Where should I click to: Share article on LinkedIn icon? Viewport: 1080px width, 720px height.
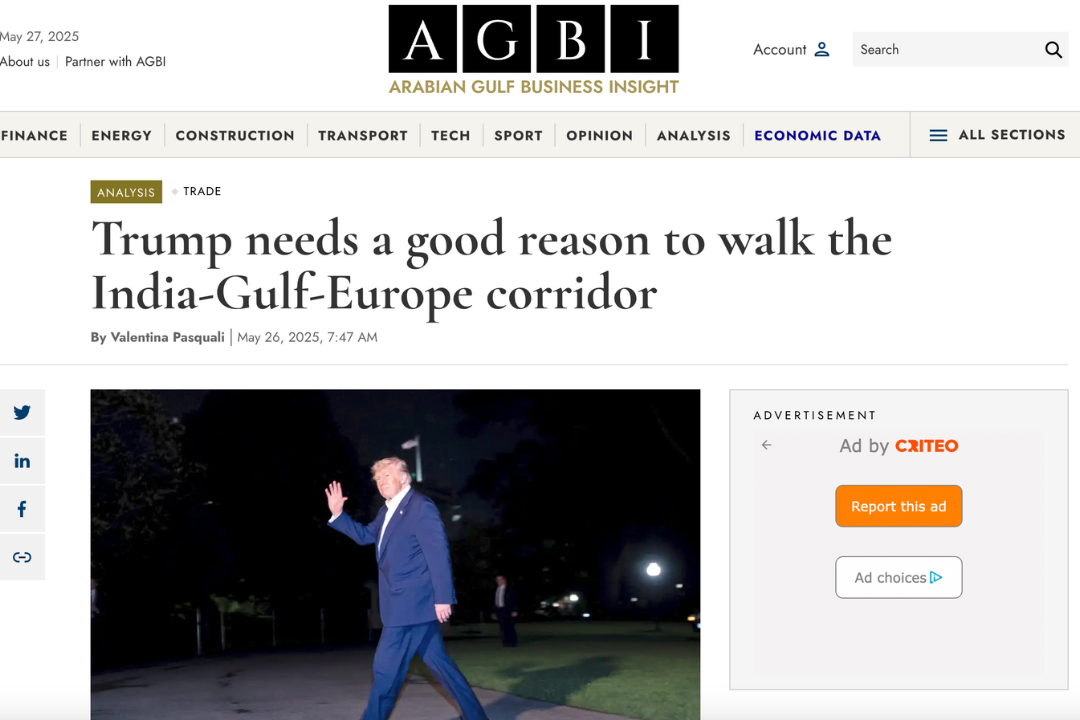[22, 461]
